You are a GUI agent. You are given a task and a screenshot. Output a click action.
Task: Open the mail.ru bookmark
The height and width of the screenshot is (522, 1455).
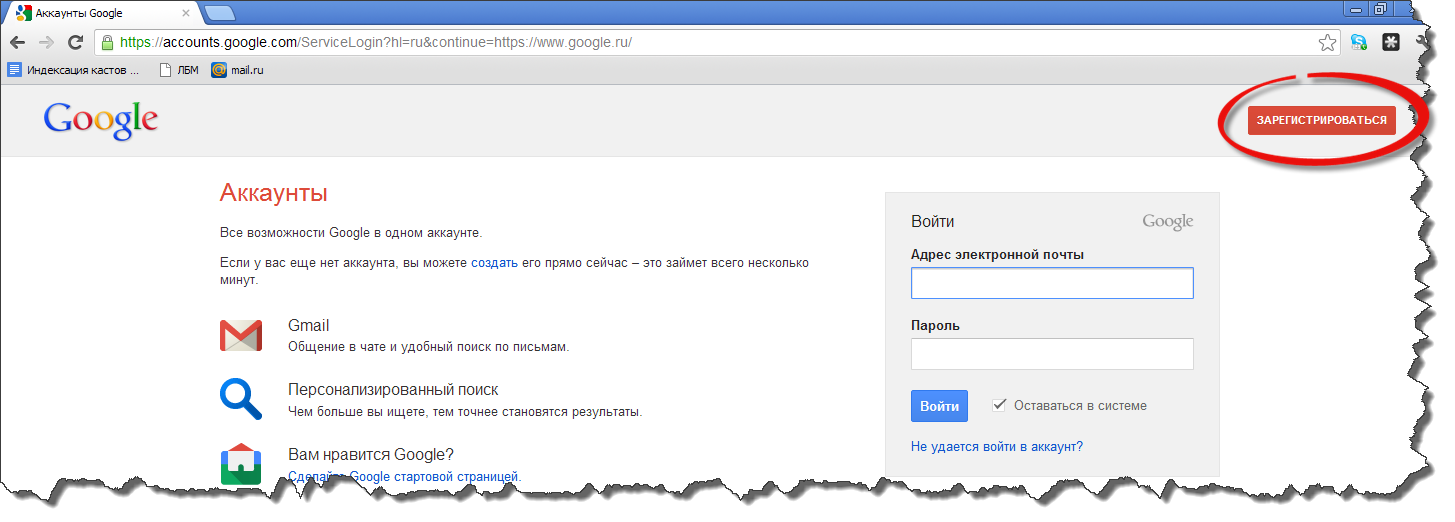[237, 70]
